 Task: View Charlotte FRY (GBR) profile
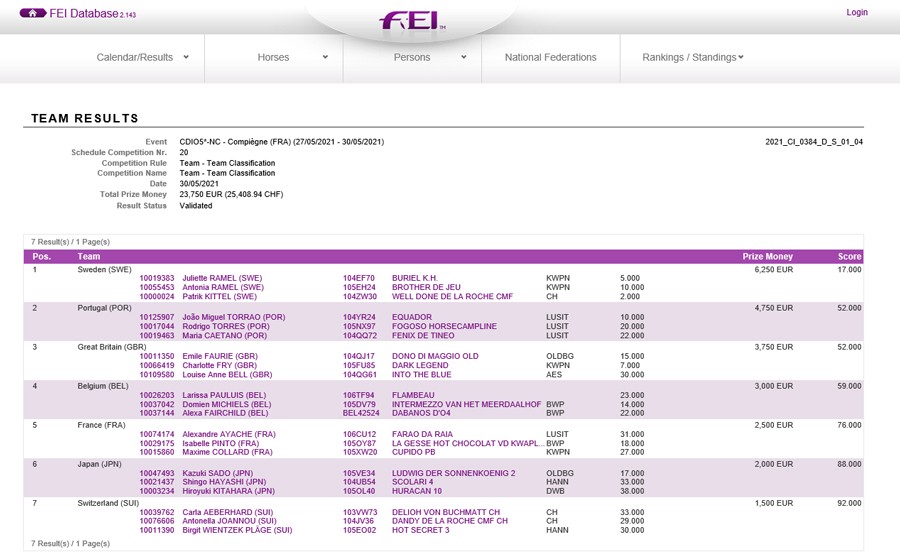click(219, 365)
